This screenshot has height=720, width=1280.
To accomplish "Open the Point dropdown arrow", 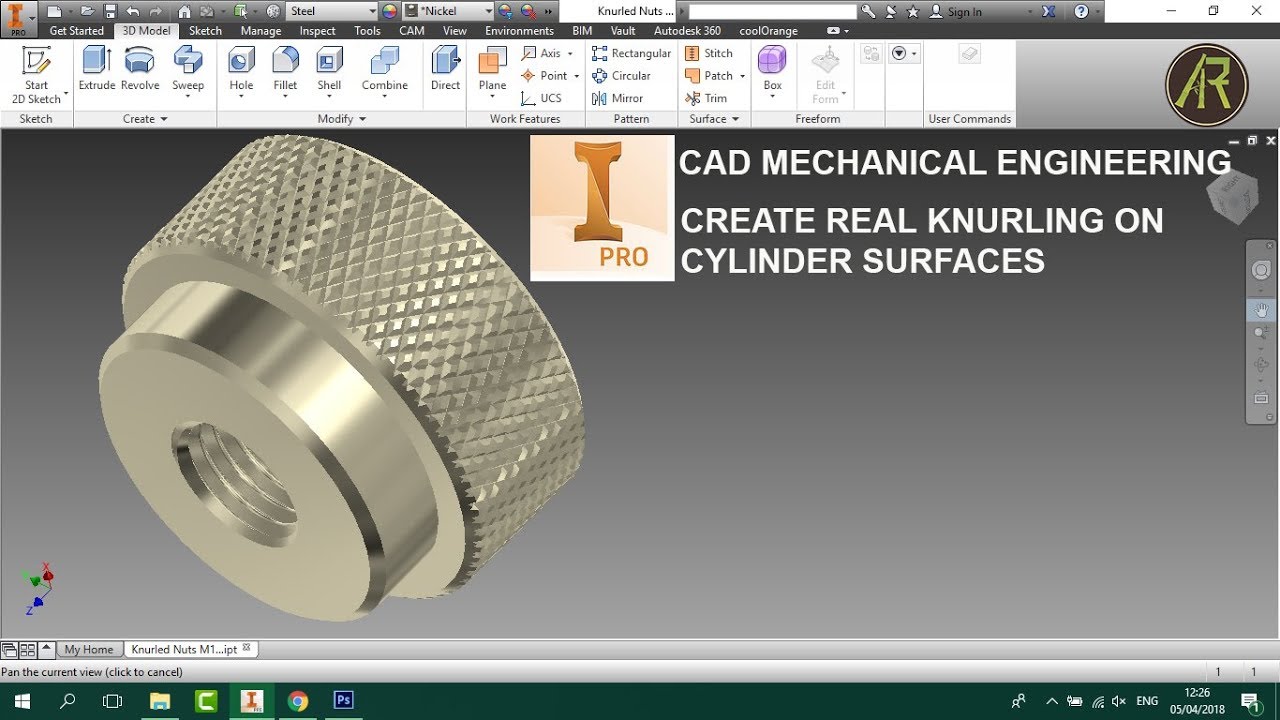I will (576, 76).
